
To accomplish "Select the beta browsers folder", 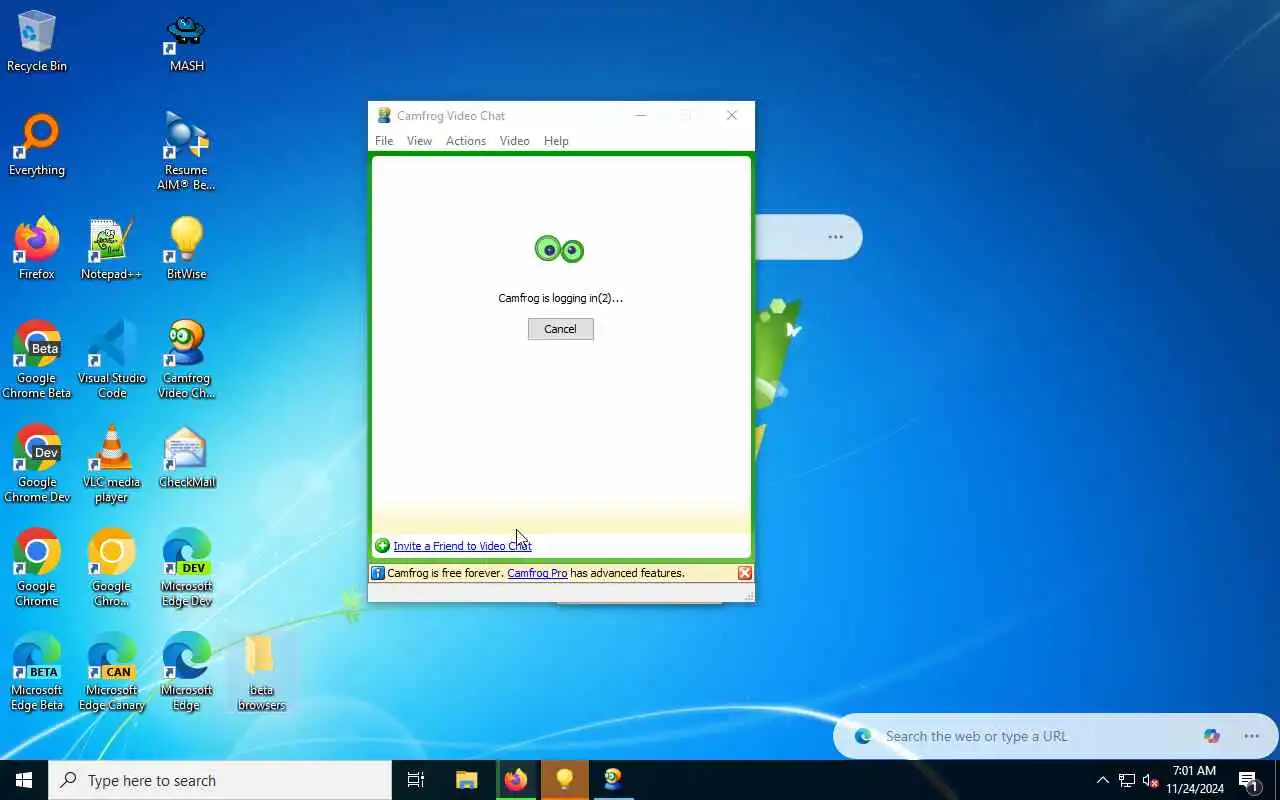I will click(261, 672).
